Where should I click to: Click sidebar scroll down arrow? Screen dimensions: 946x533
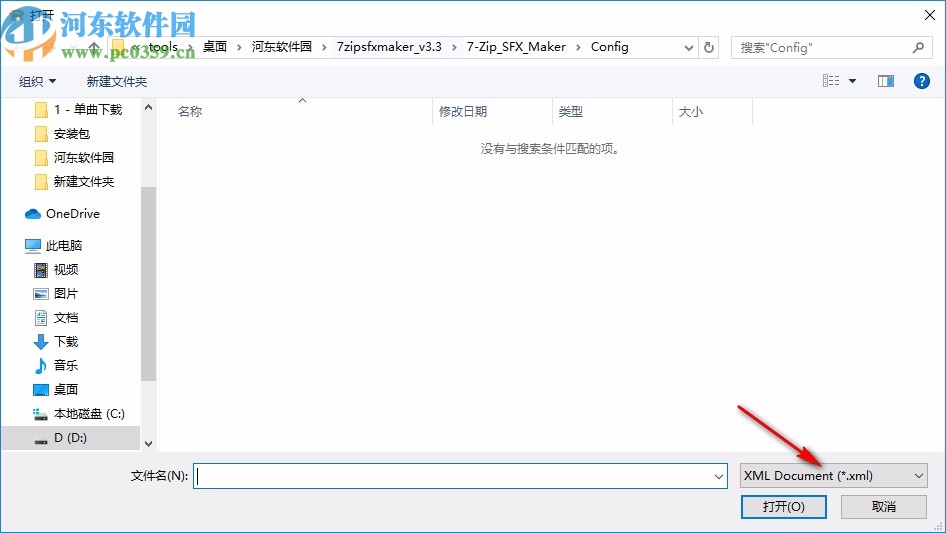point(148,444)
